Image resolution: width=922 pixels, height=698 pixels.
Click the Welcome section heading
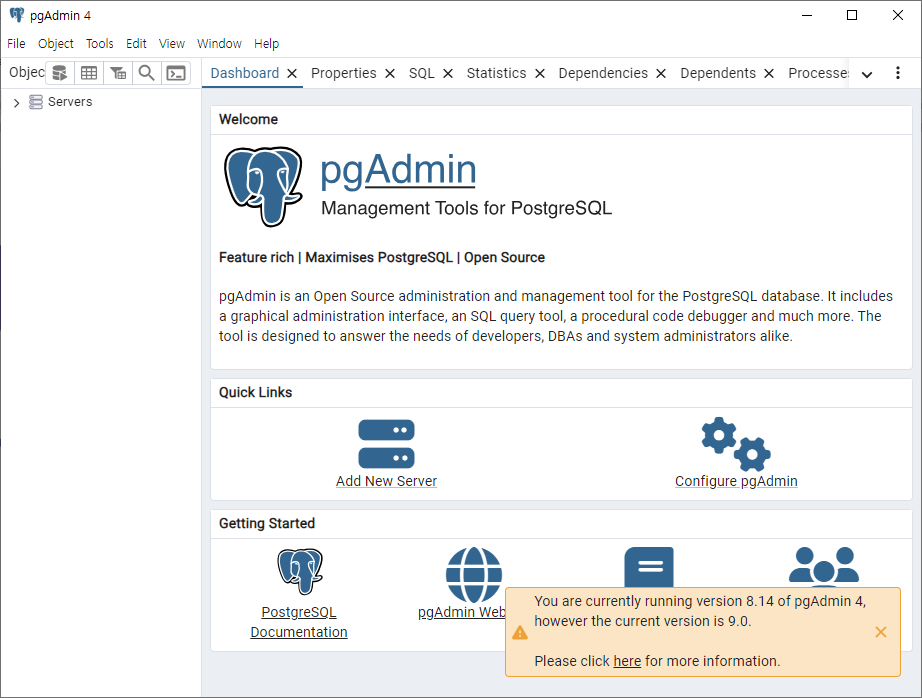248,119
